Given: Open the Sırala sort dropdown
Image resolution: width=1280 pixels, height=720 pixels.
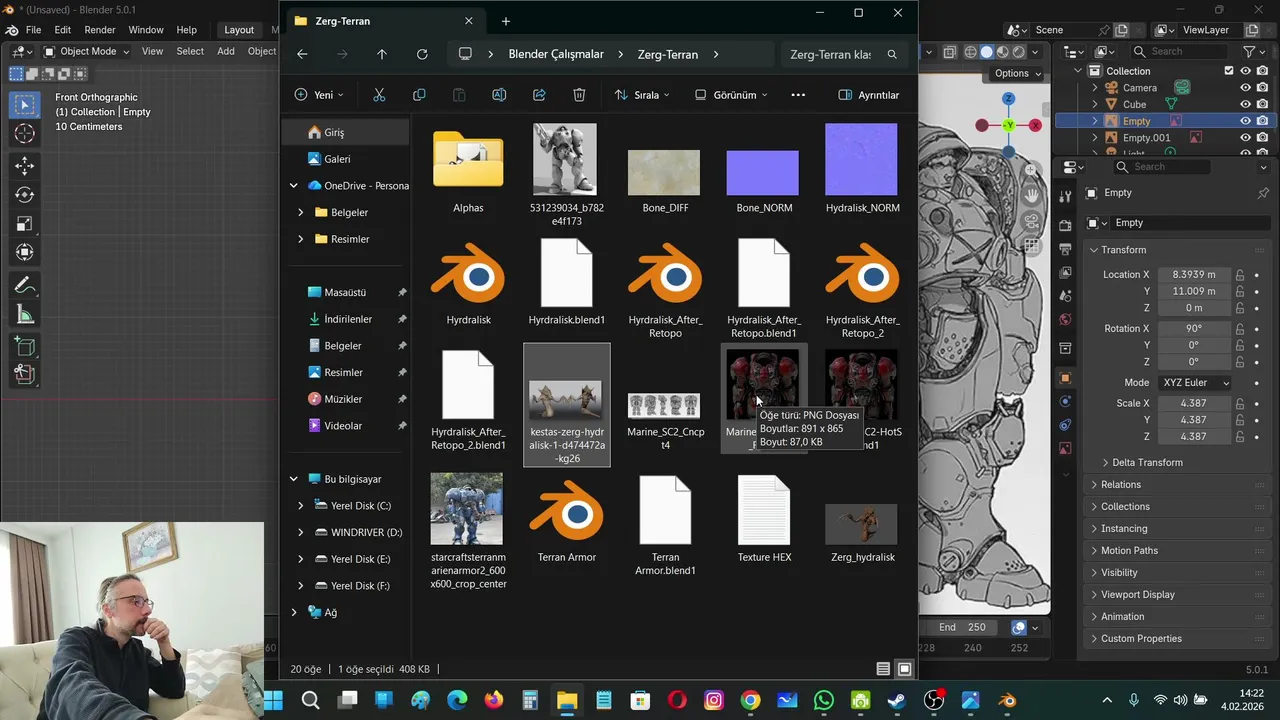Looking at the screenshot, I should coord(641,95).
